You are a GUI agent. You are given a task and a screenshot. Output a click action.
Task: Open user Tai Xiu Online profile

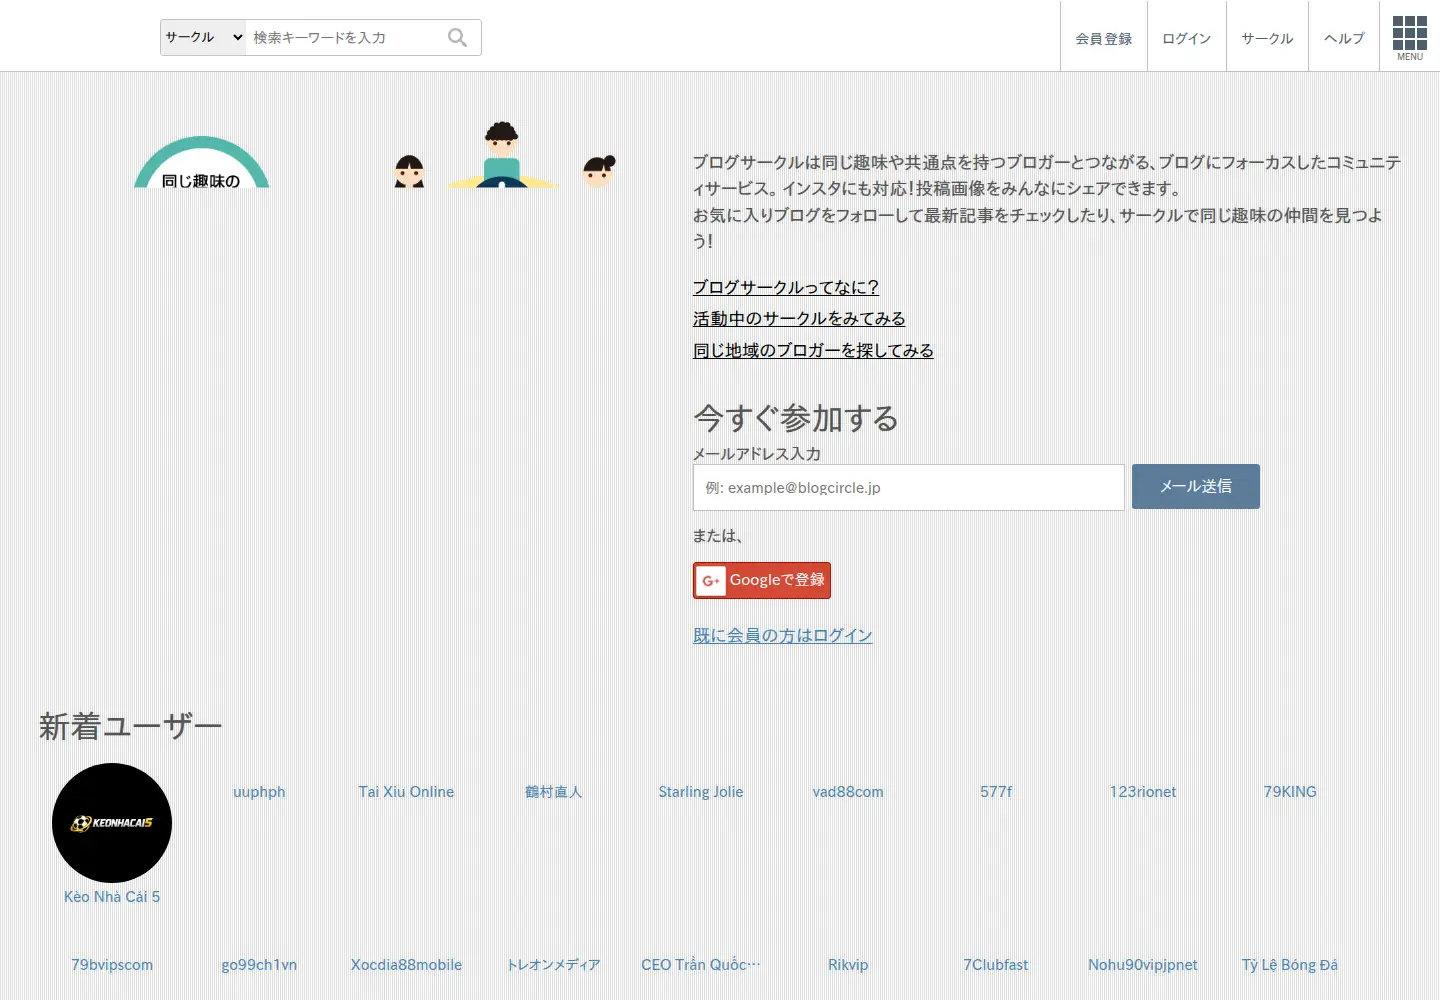click(406, 792)
